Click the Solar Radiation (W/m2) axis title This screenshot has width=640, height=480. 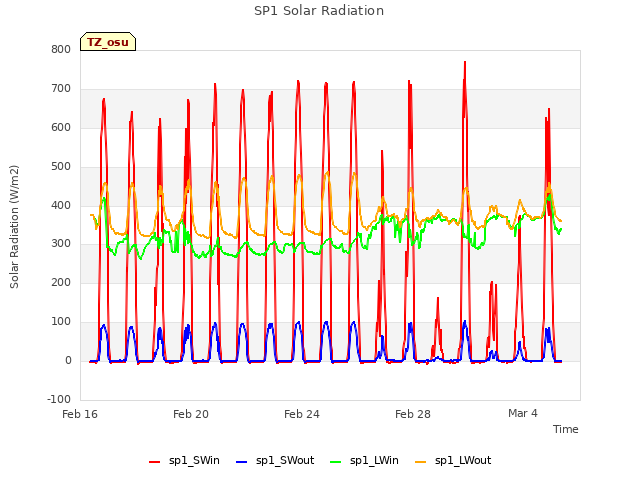(x=14, y=227)
